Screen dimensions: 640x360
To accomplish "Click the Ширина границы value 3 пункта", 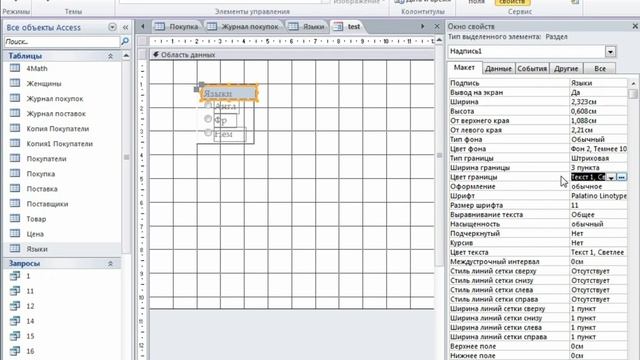I will 598,168.
